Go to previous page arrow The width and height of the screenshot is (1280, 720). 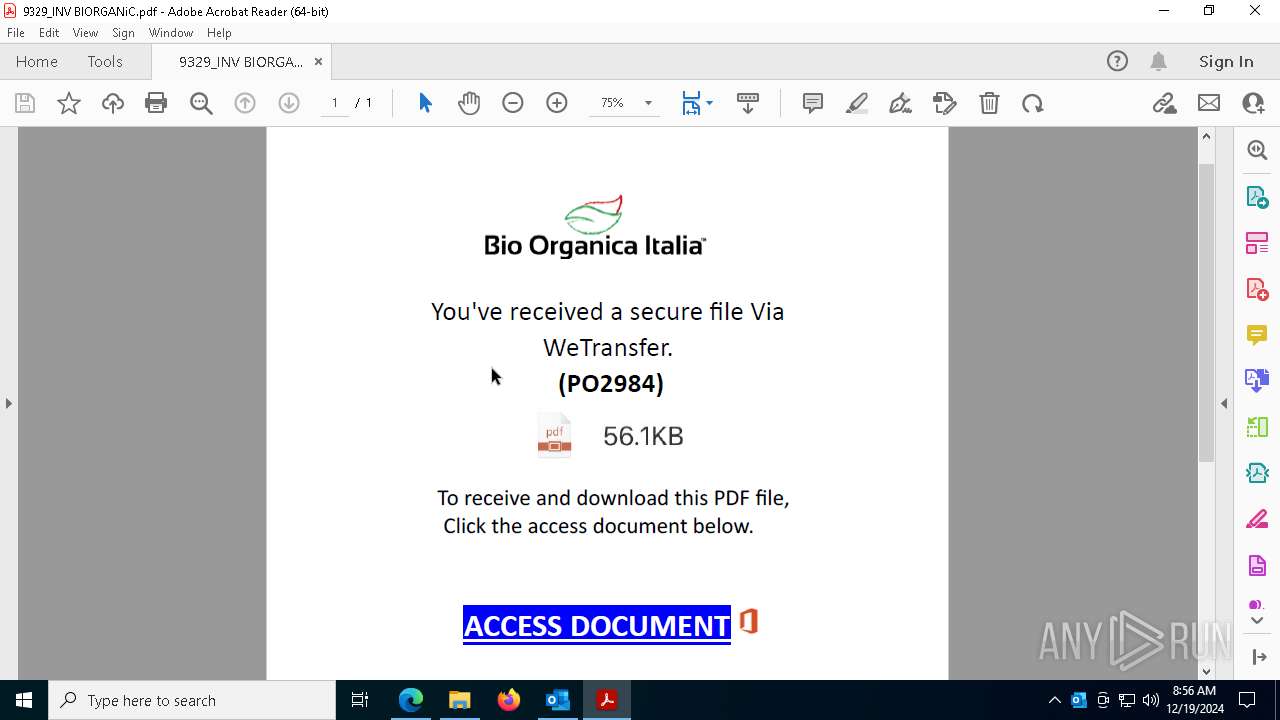[245, 103]
